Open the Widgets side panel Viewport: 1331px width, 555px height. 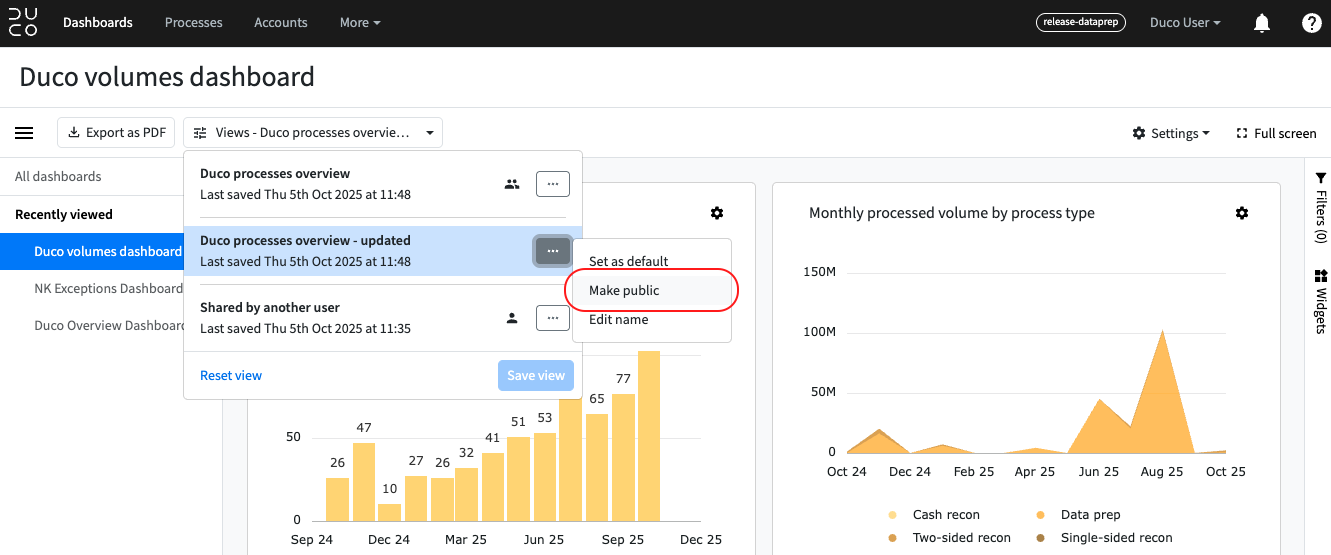tap(1320, 301)
